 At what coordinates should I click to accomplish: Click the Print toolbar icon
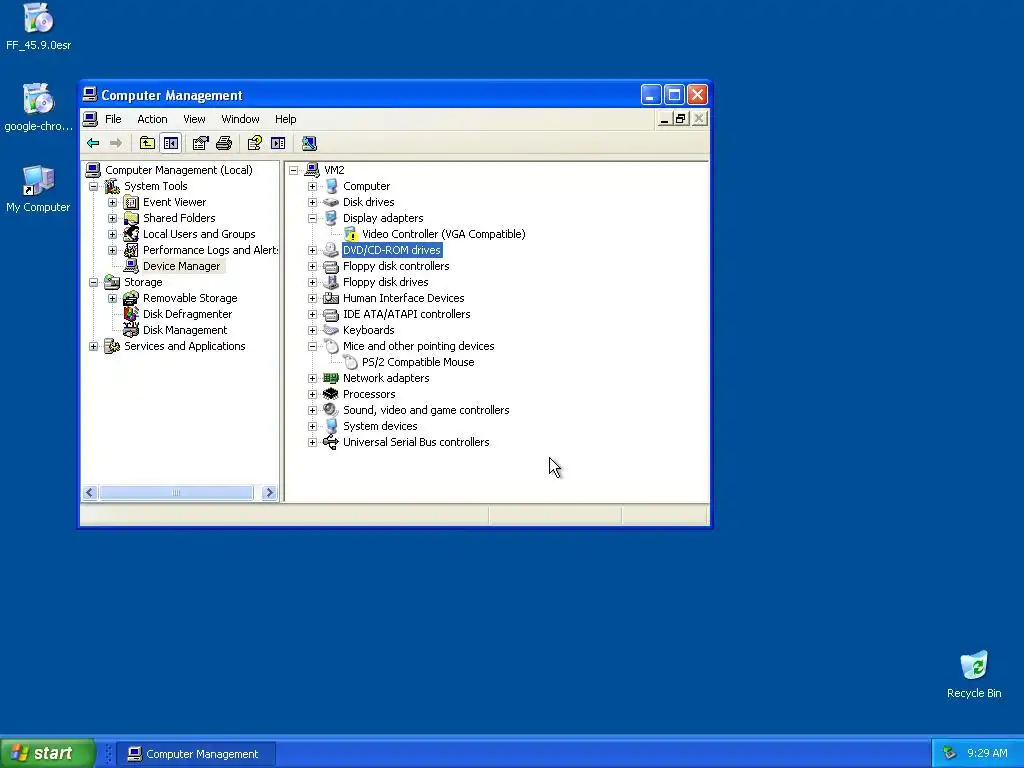[x=224, y=143]
